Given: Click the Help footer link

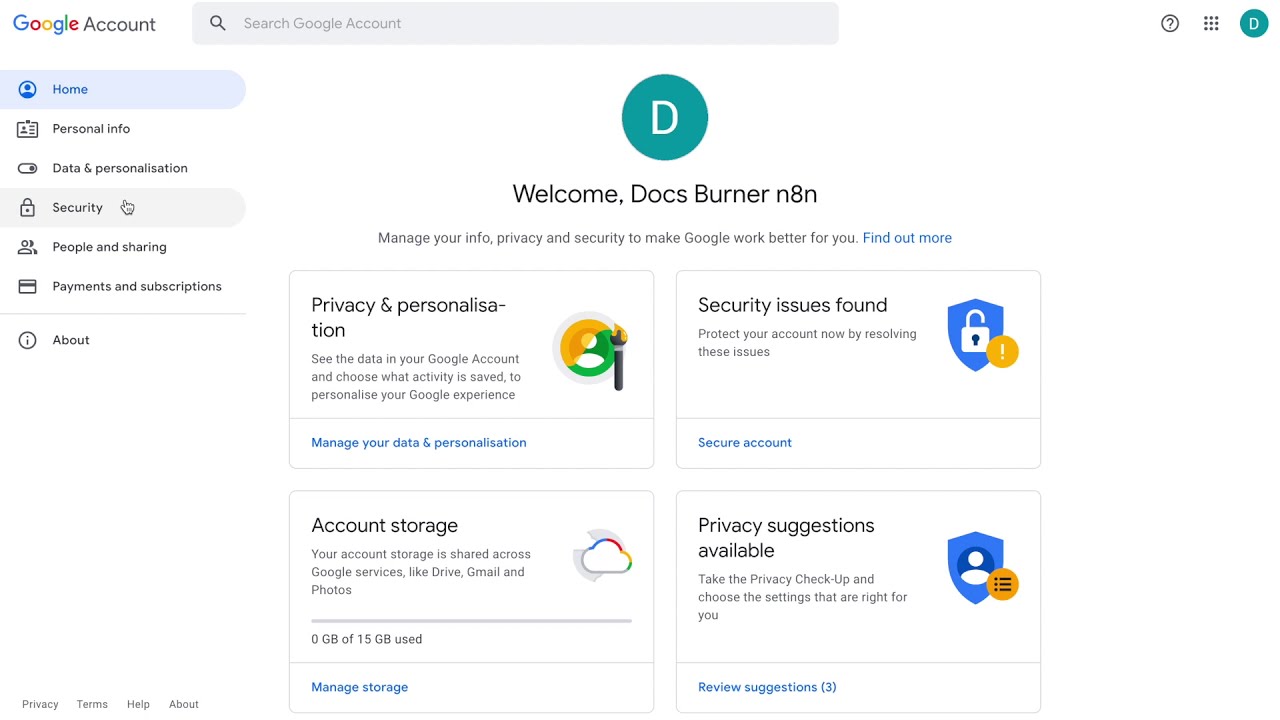Looking at the screenshot, I should coord(138,704).
